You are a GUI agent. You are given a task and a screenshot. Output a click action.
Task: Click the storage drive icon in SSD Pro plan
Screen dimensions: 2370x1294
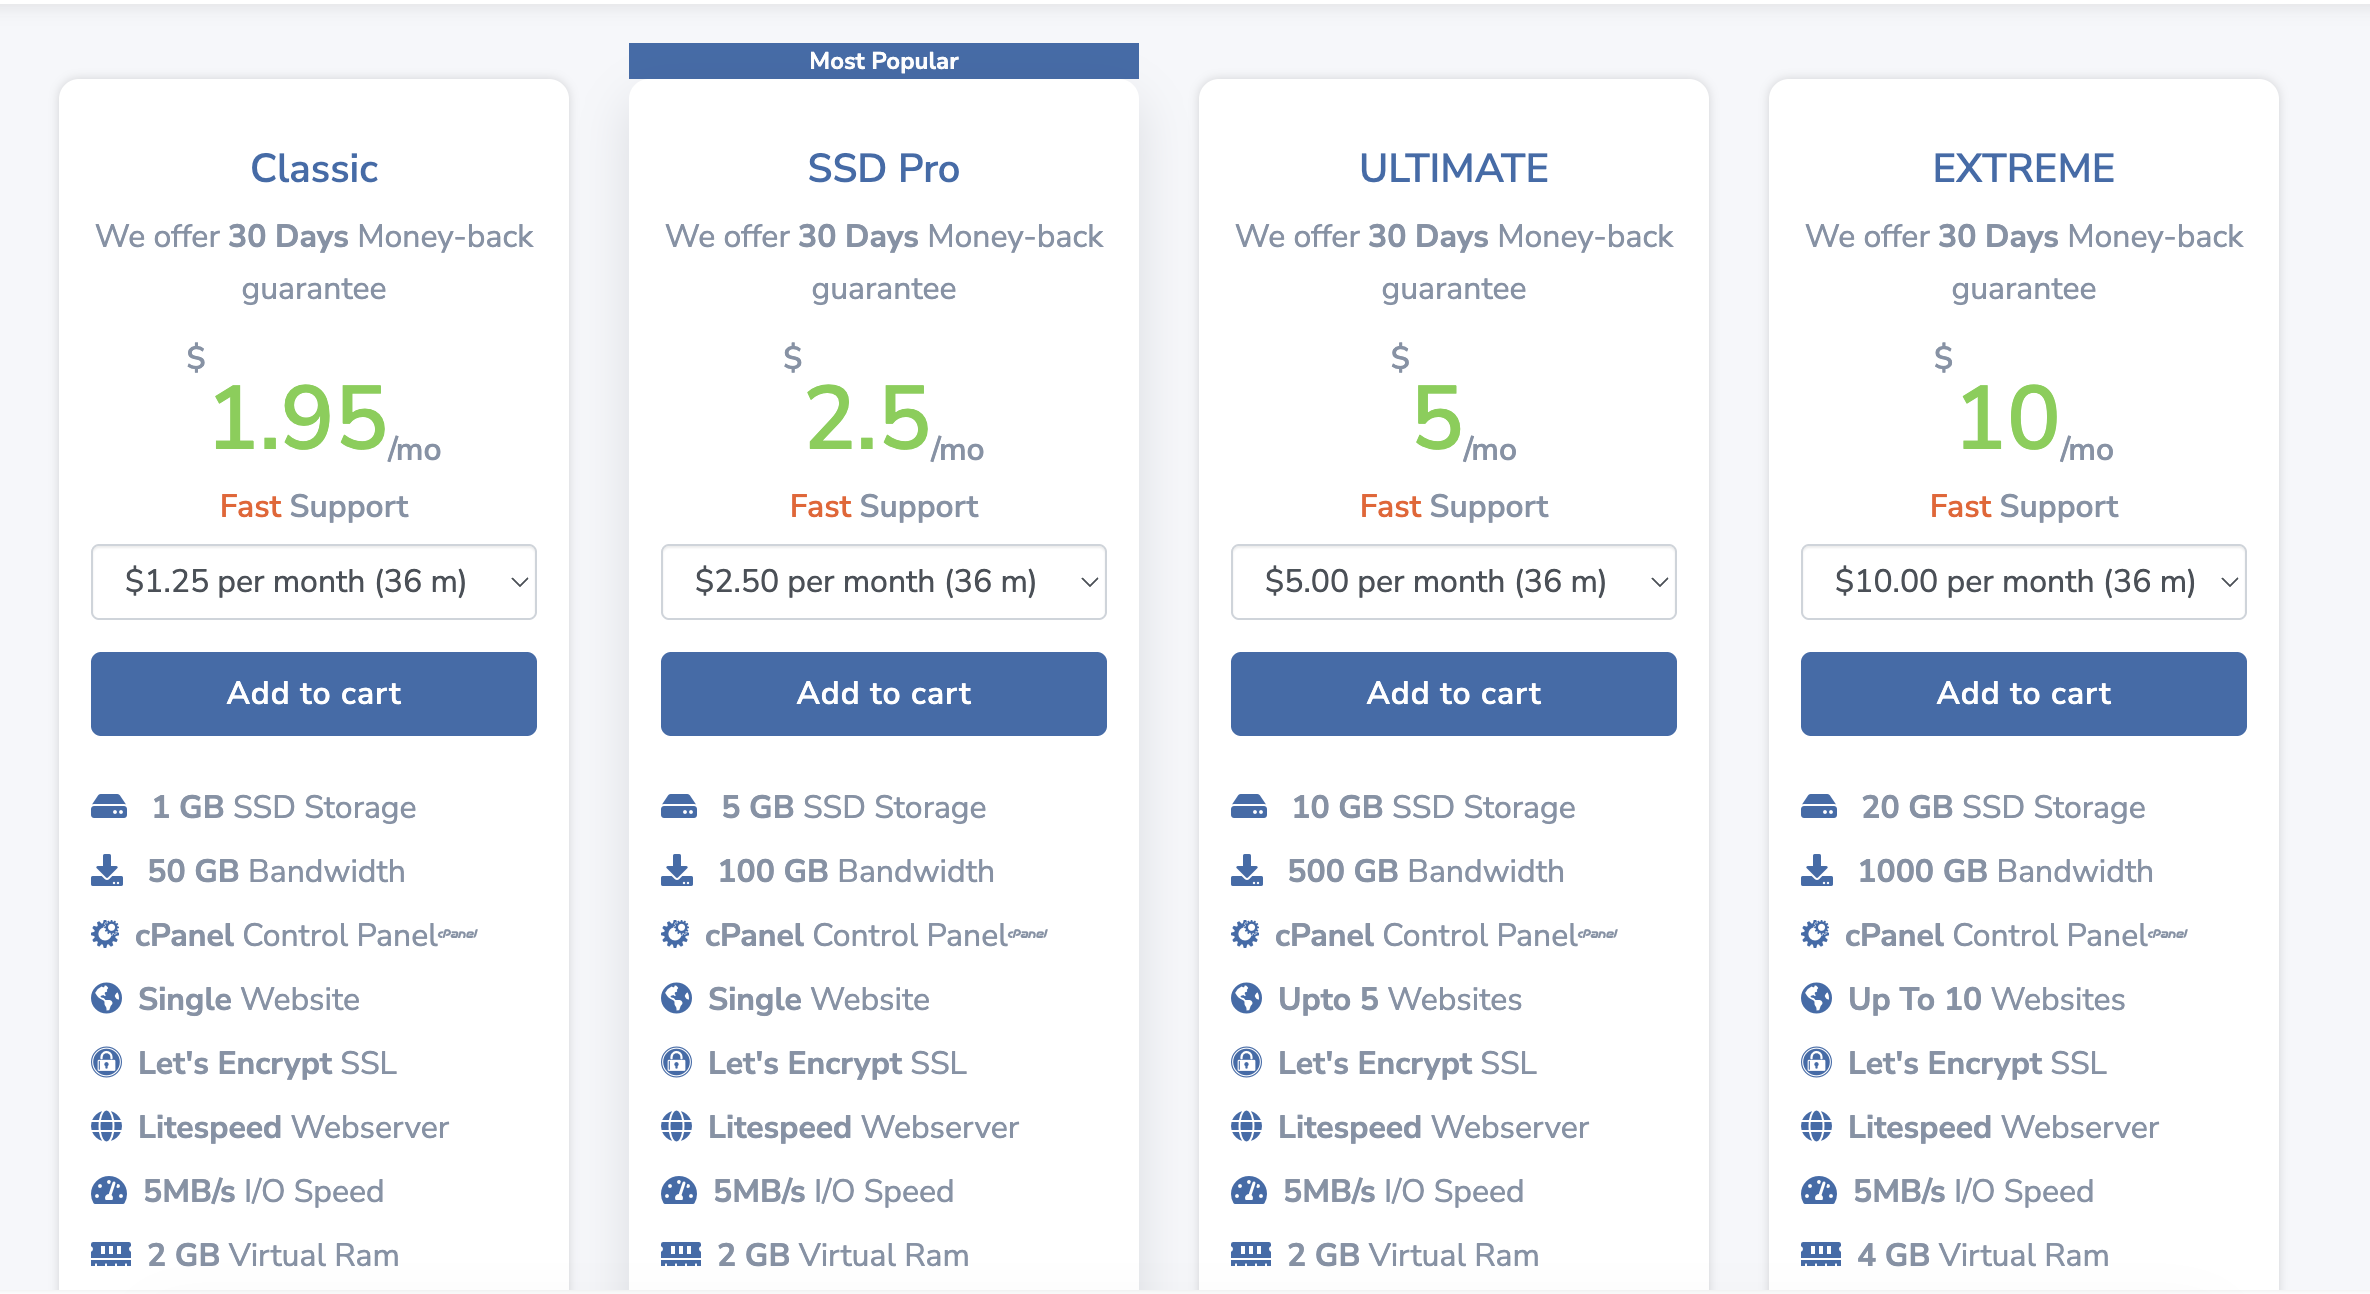[x=679, y=806]
